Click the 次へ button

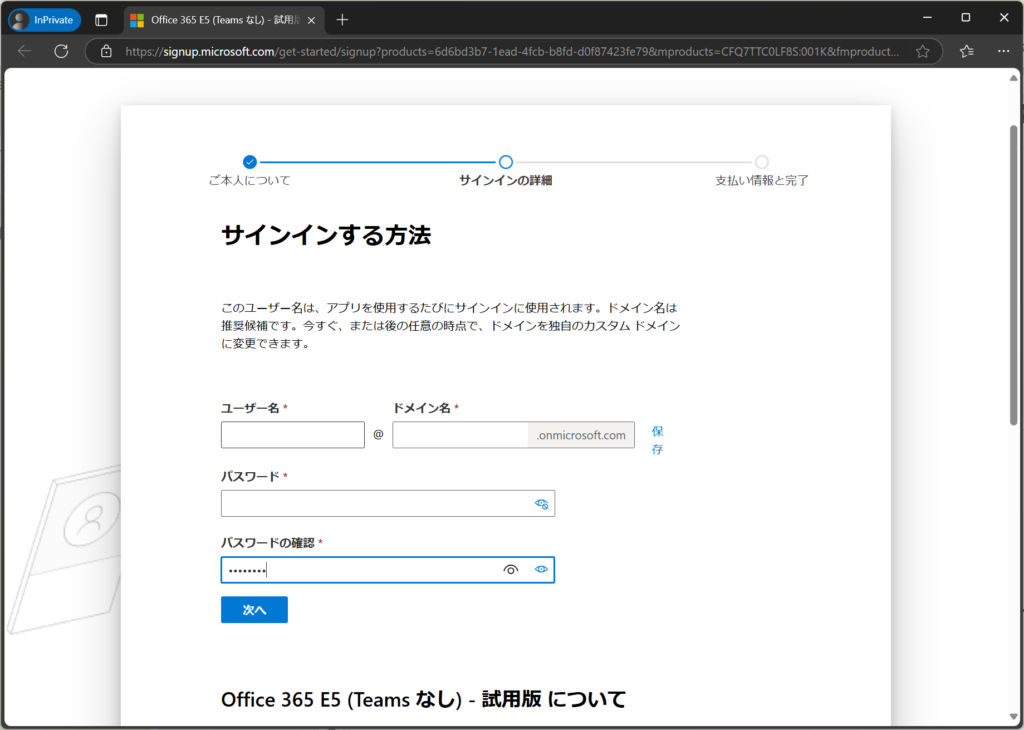(254, 610)
